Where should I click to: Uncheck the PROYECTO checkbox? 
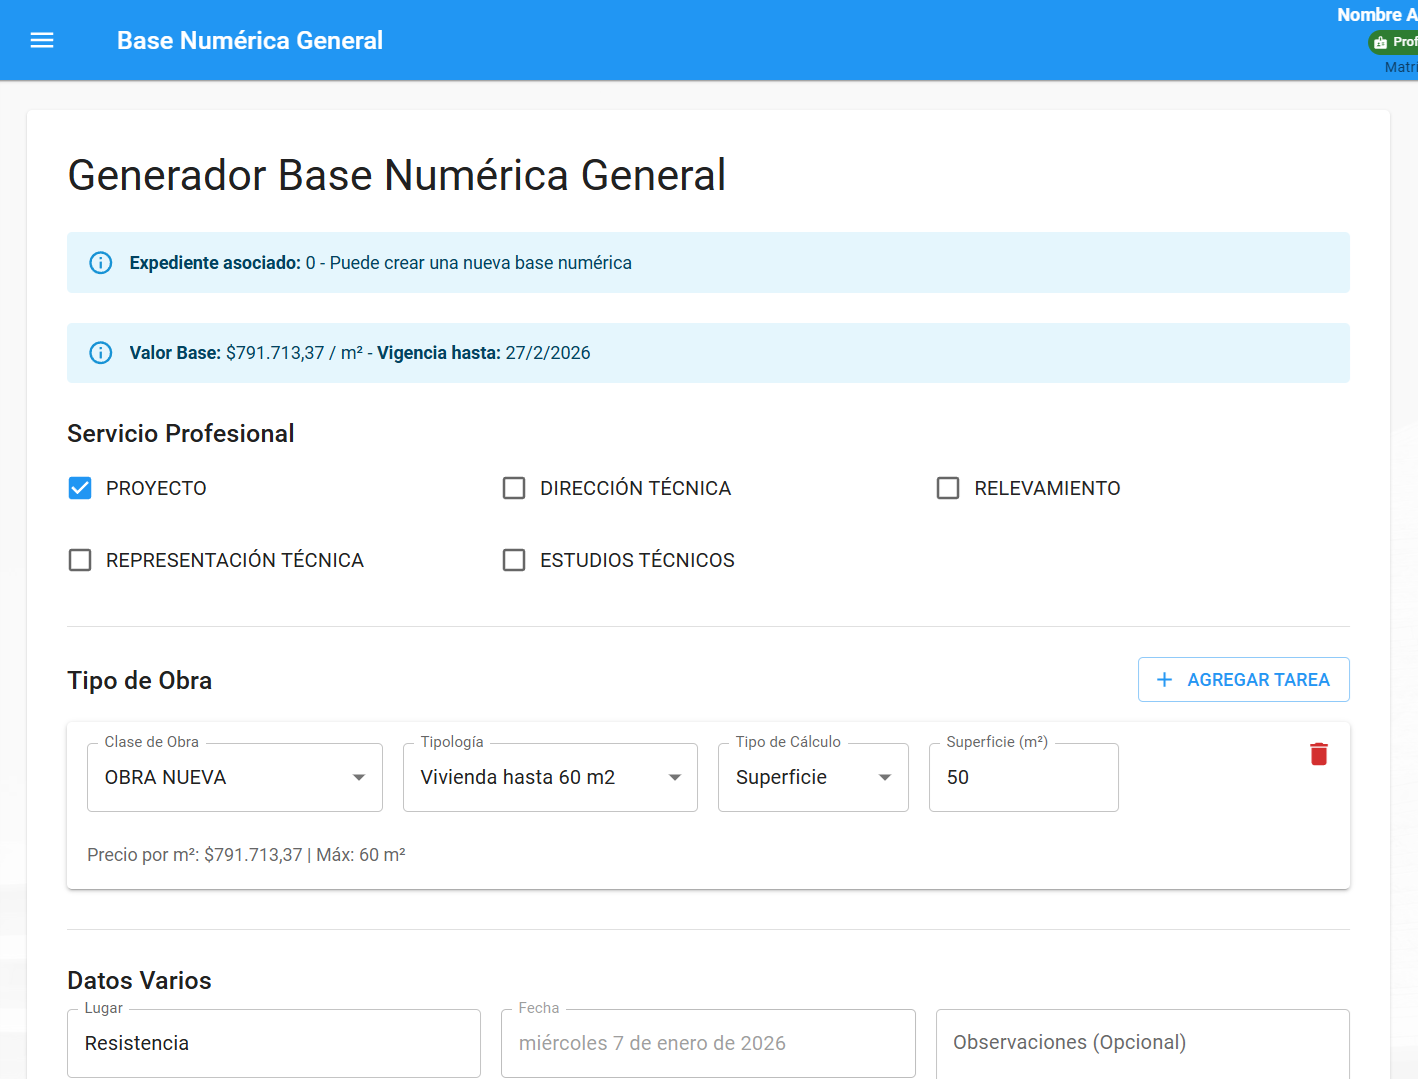coord(79,488)
